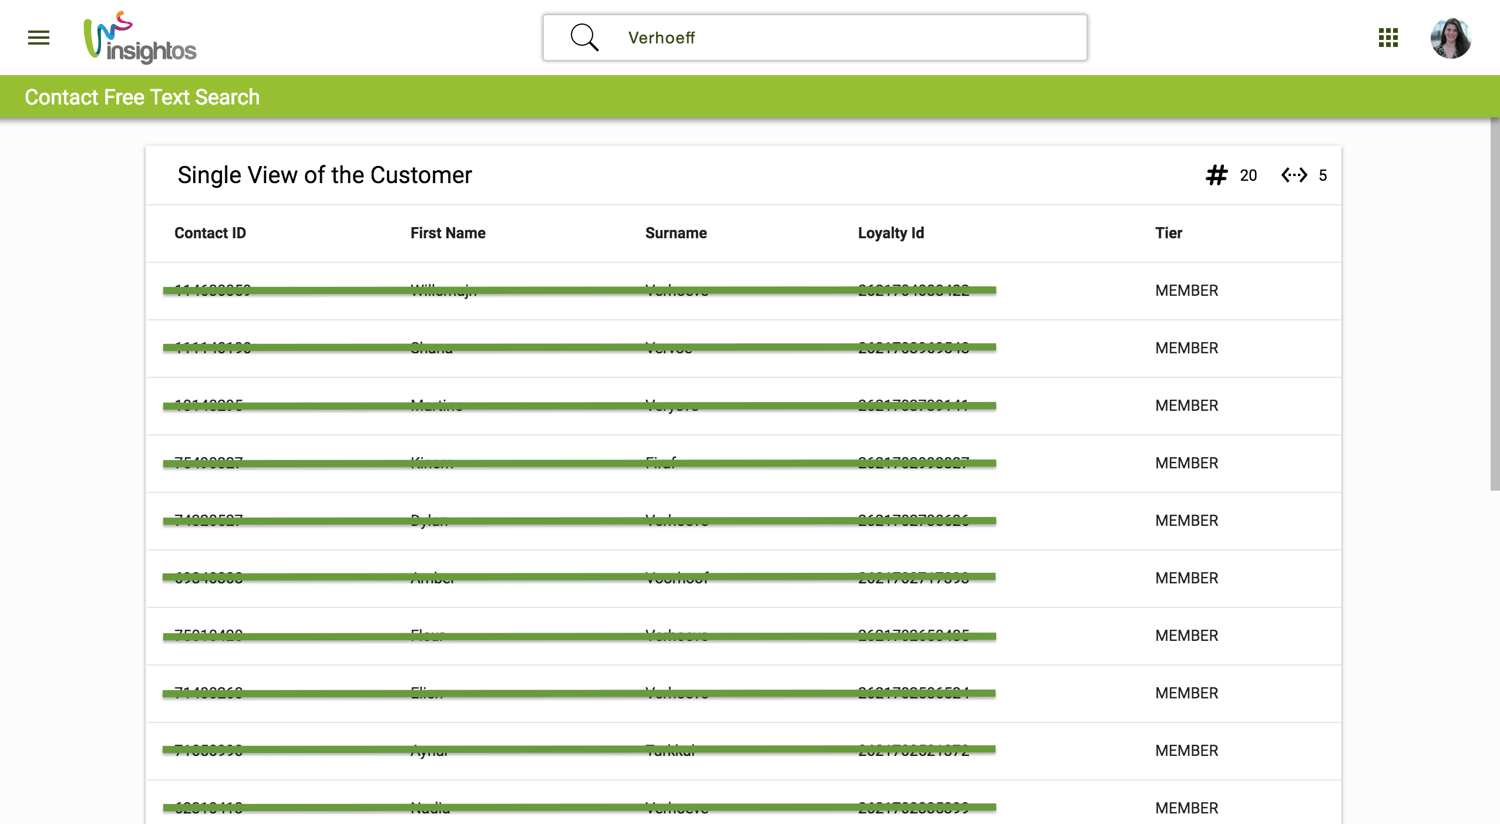This screenshot has height=824, width=1500.
Task: Click the row count value 20
Action: (x=1248, y=176)
